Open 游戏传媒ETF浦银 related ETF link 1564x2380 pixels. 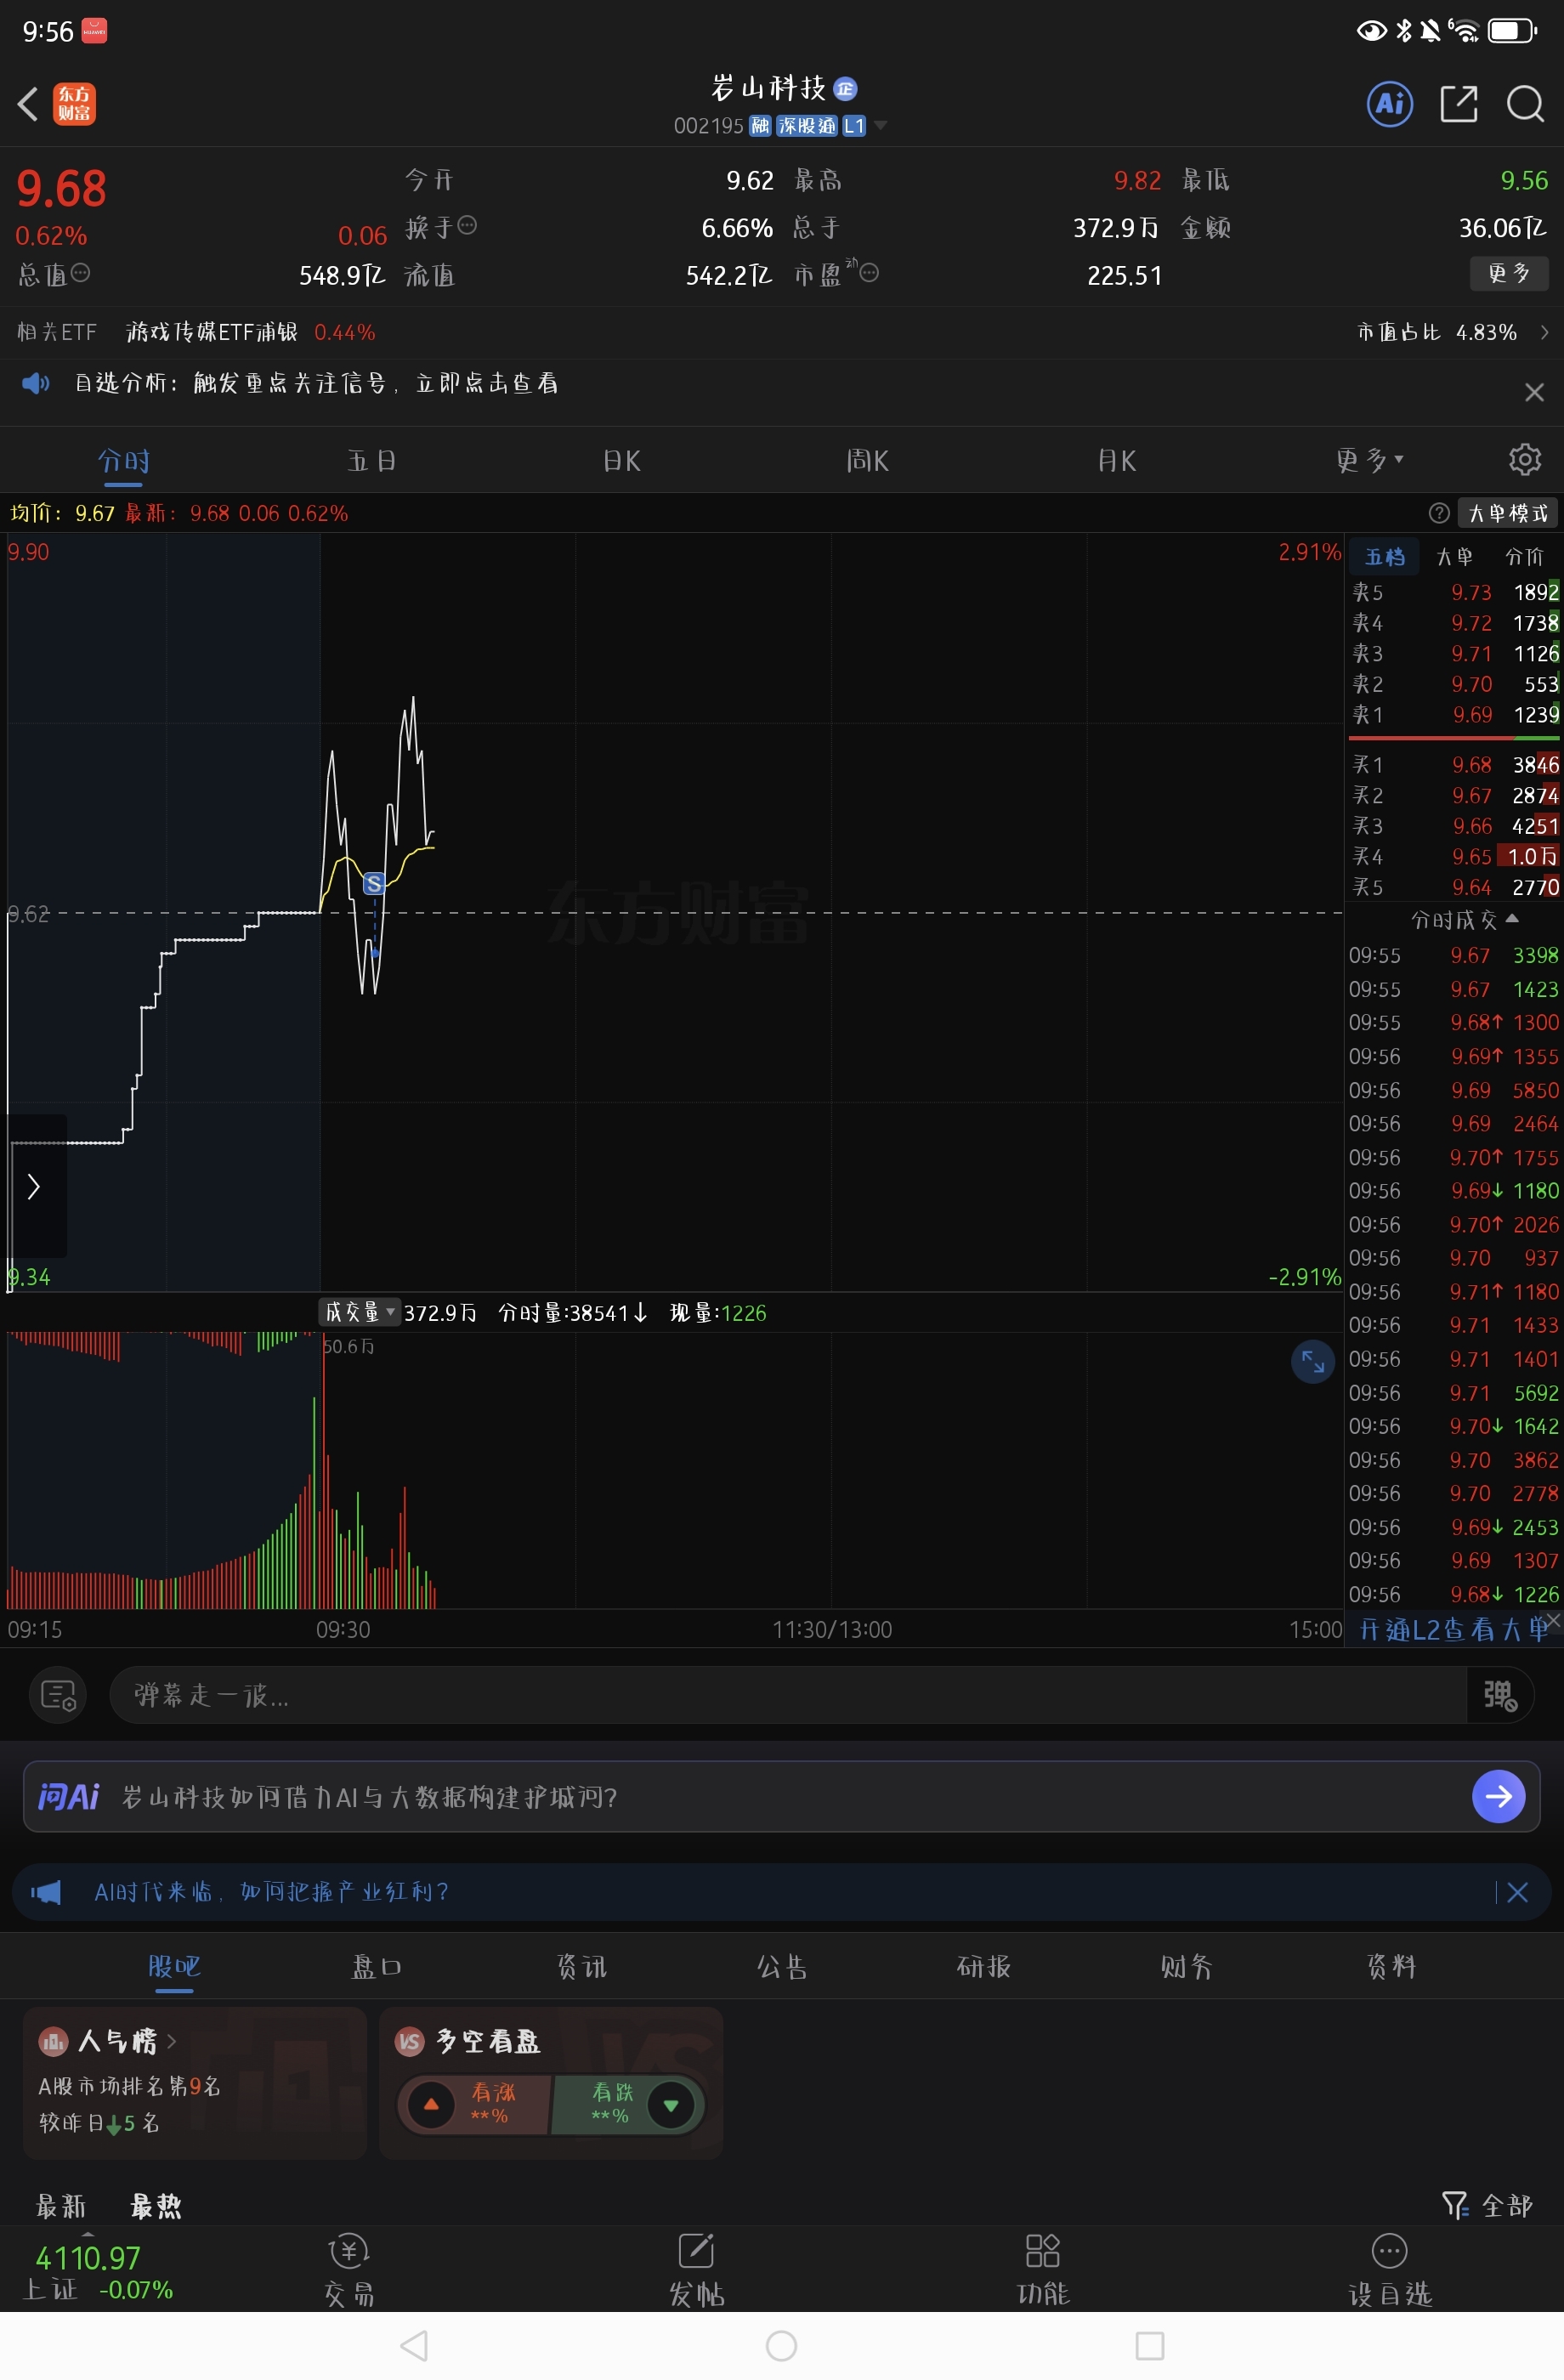[212, 332]
